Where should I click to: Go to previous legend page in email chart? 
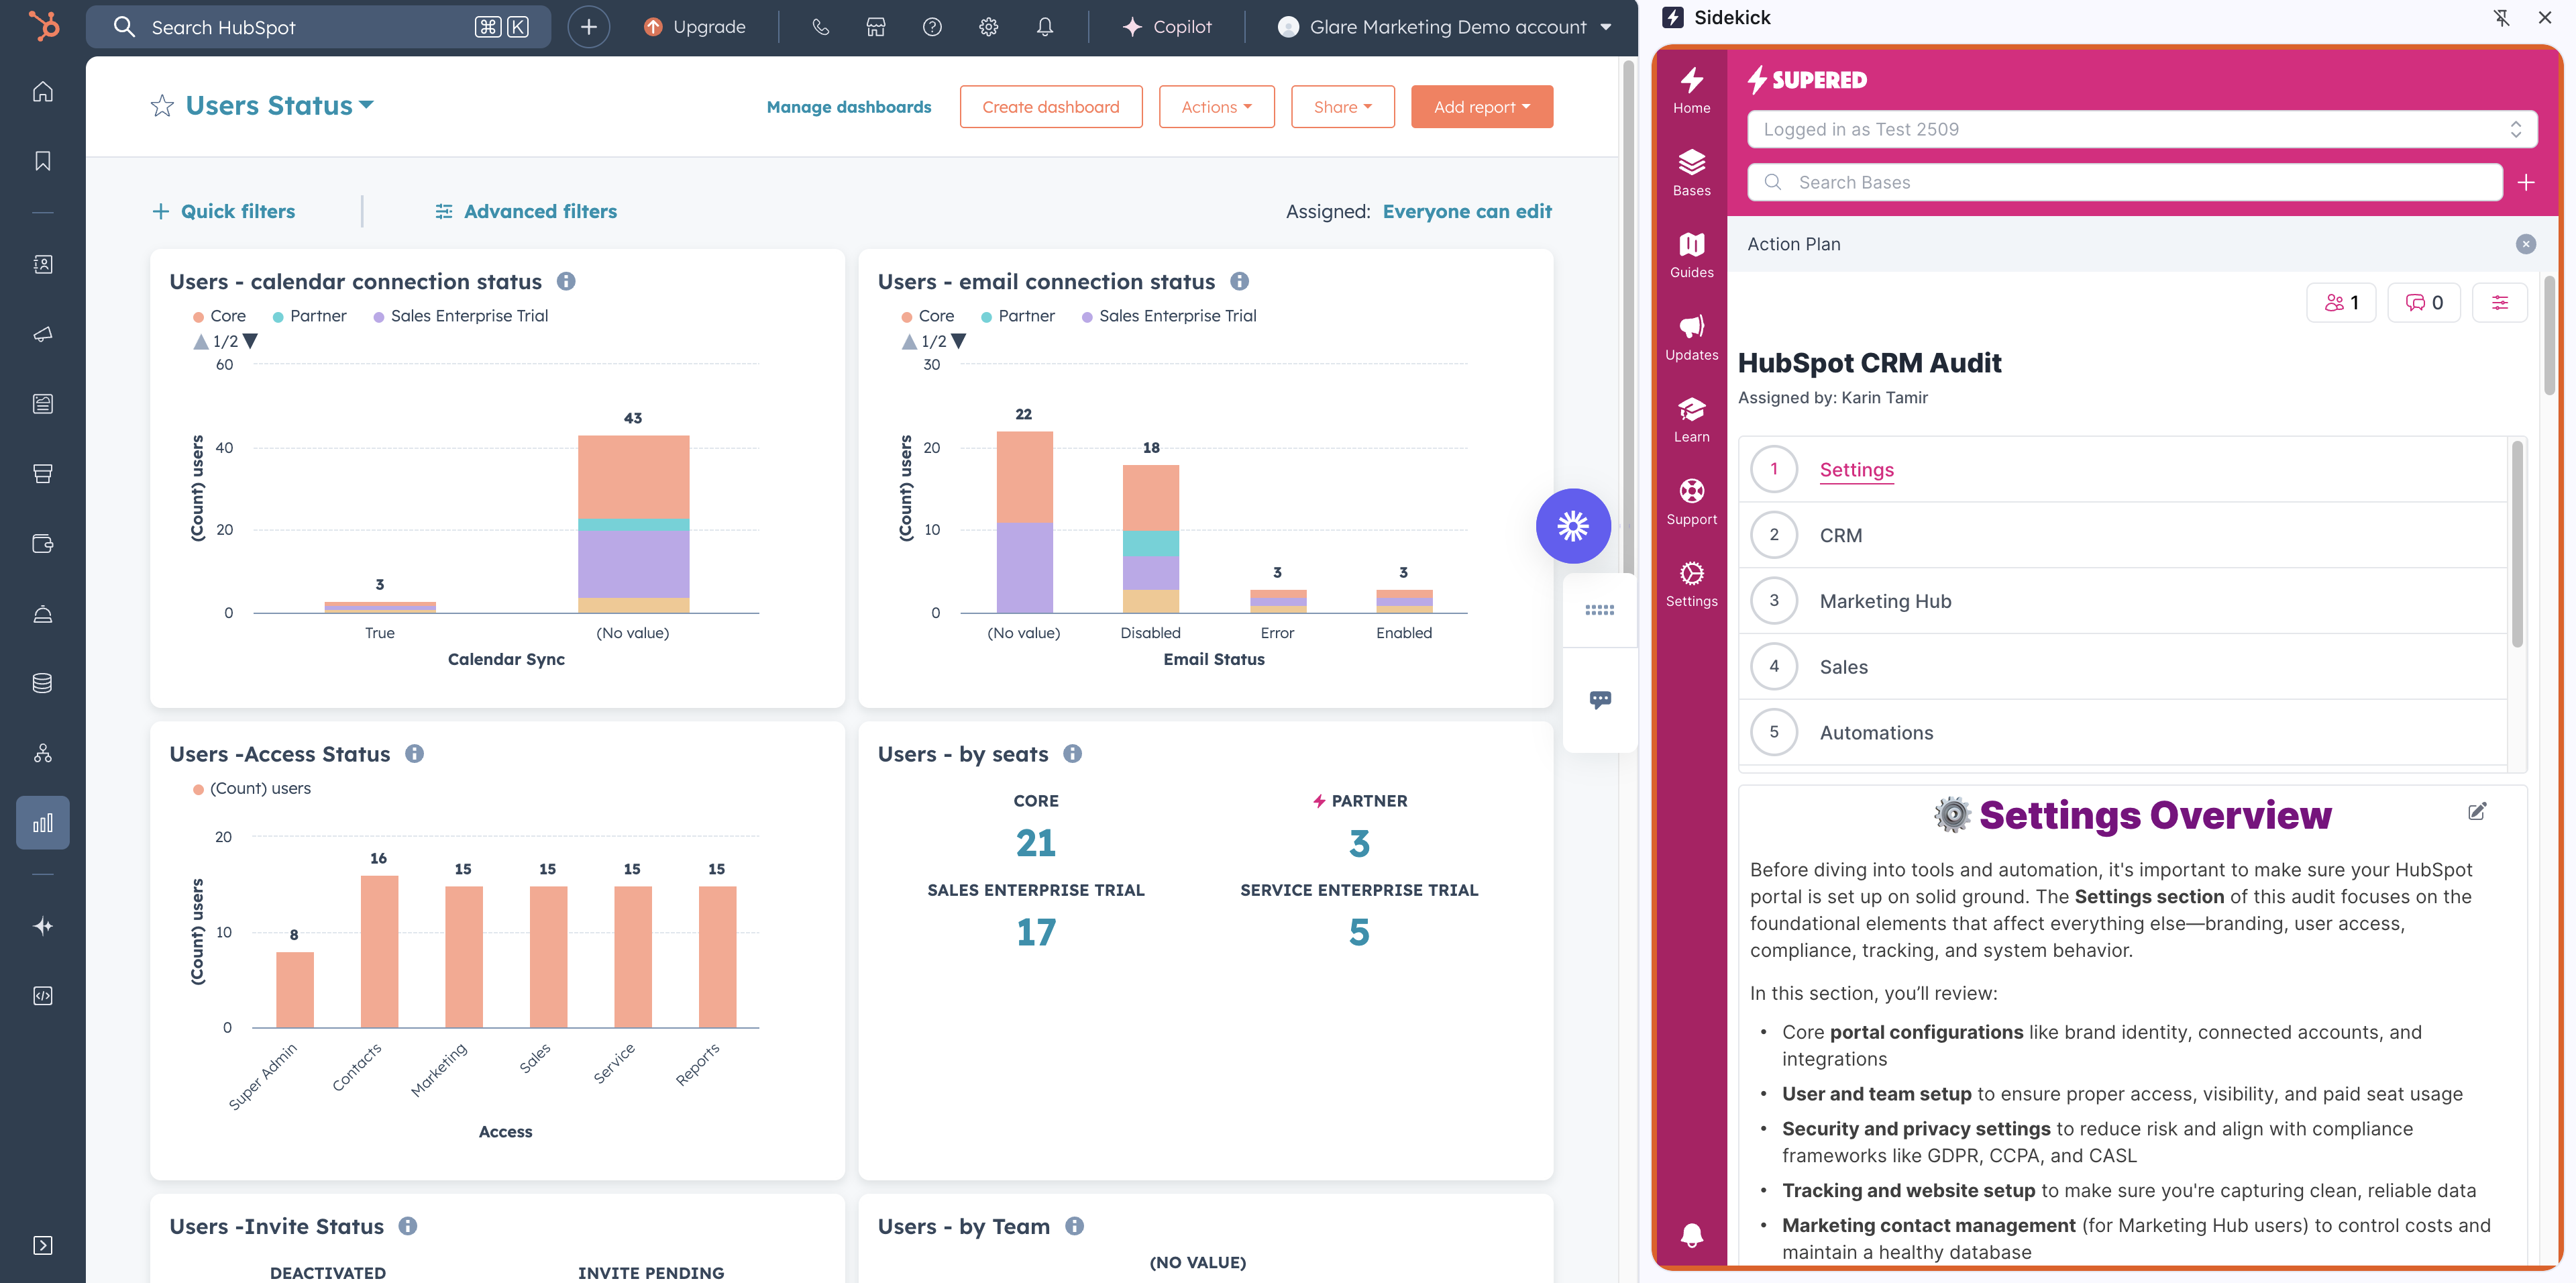pos(909,341)
